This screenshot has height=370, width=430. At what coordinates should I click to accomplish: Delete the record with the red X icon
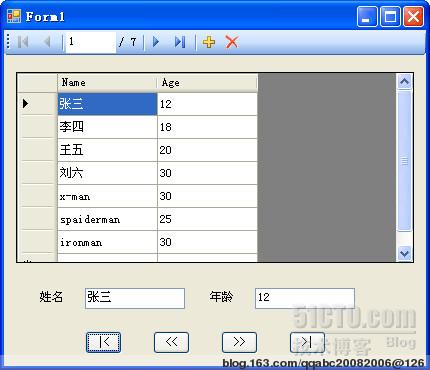[232, 42]
